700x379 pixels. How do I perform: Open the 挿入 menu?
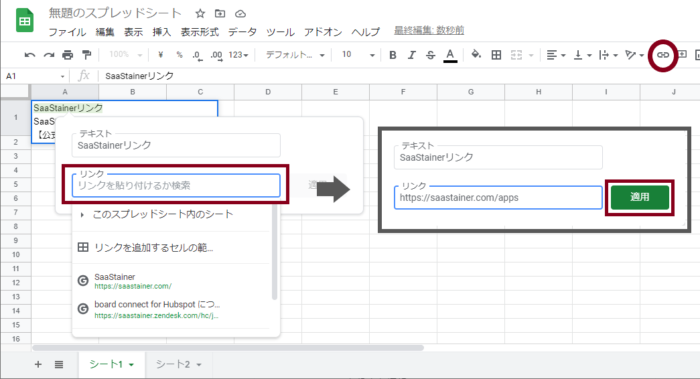pos(162,32)
